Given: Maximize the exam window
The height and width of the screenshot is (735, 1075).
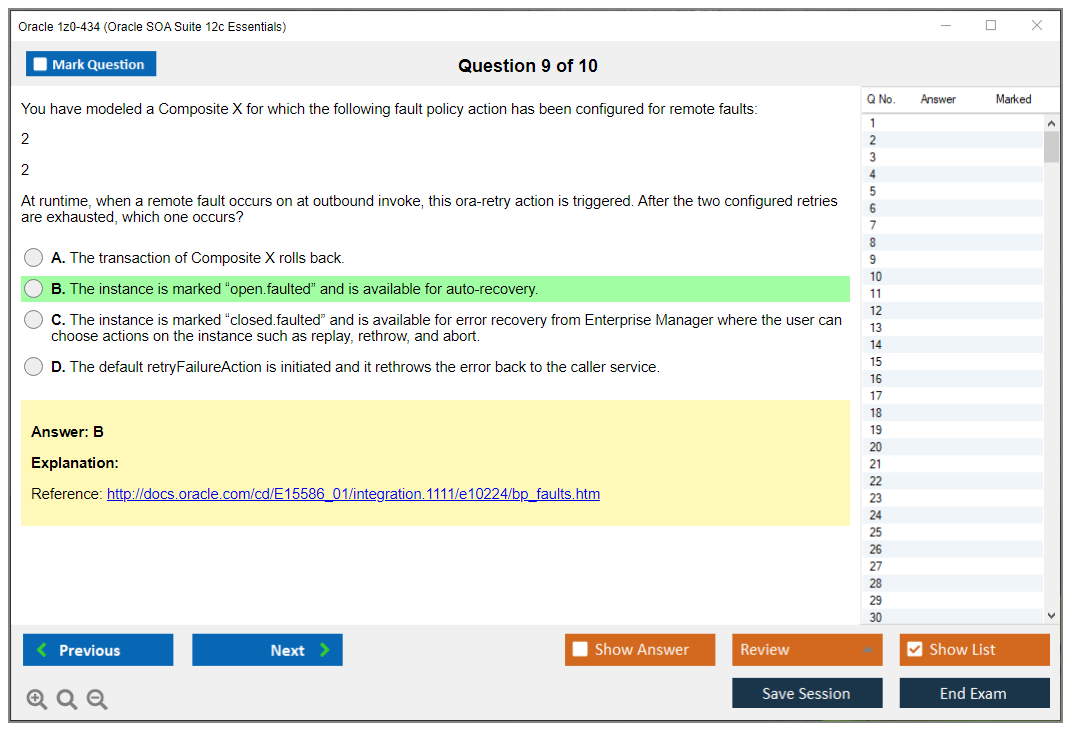Looking at the screenshot, I should pos(991,26).
